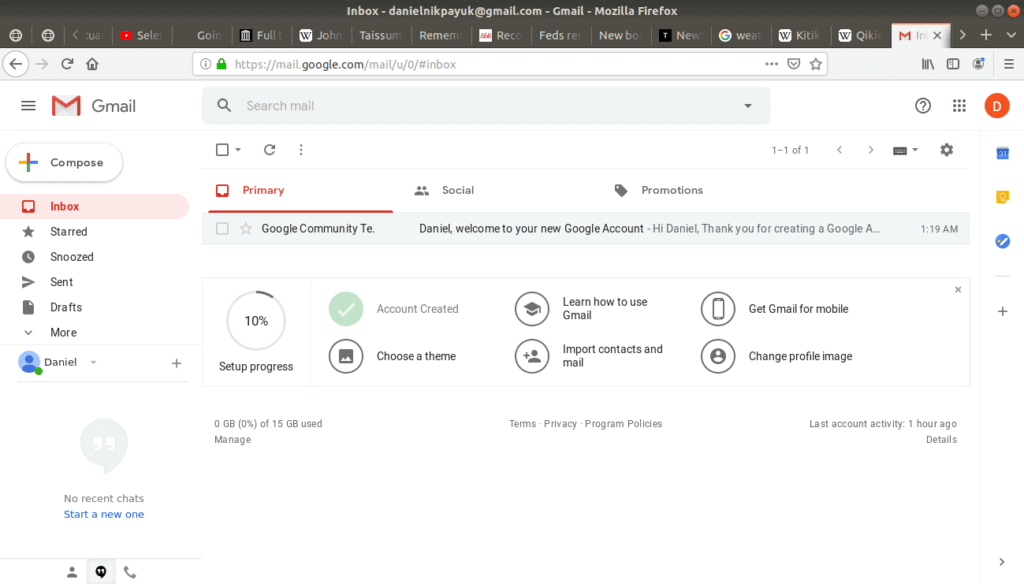Switch to the Promotions tab
Viewport: 1024px width, 584px height.
click(672, 190)
